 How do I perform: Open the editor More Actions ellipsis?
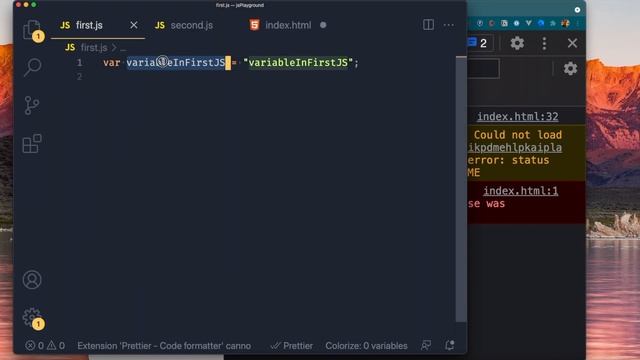[449, 25]
